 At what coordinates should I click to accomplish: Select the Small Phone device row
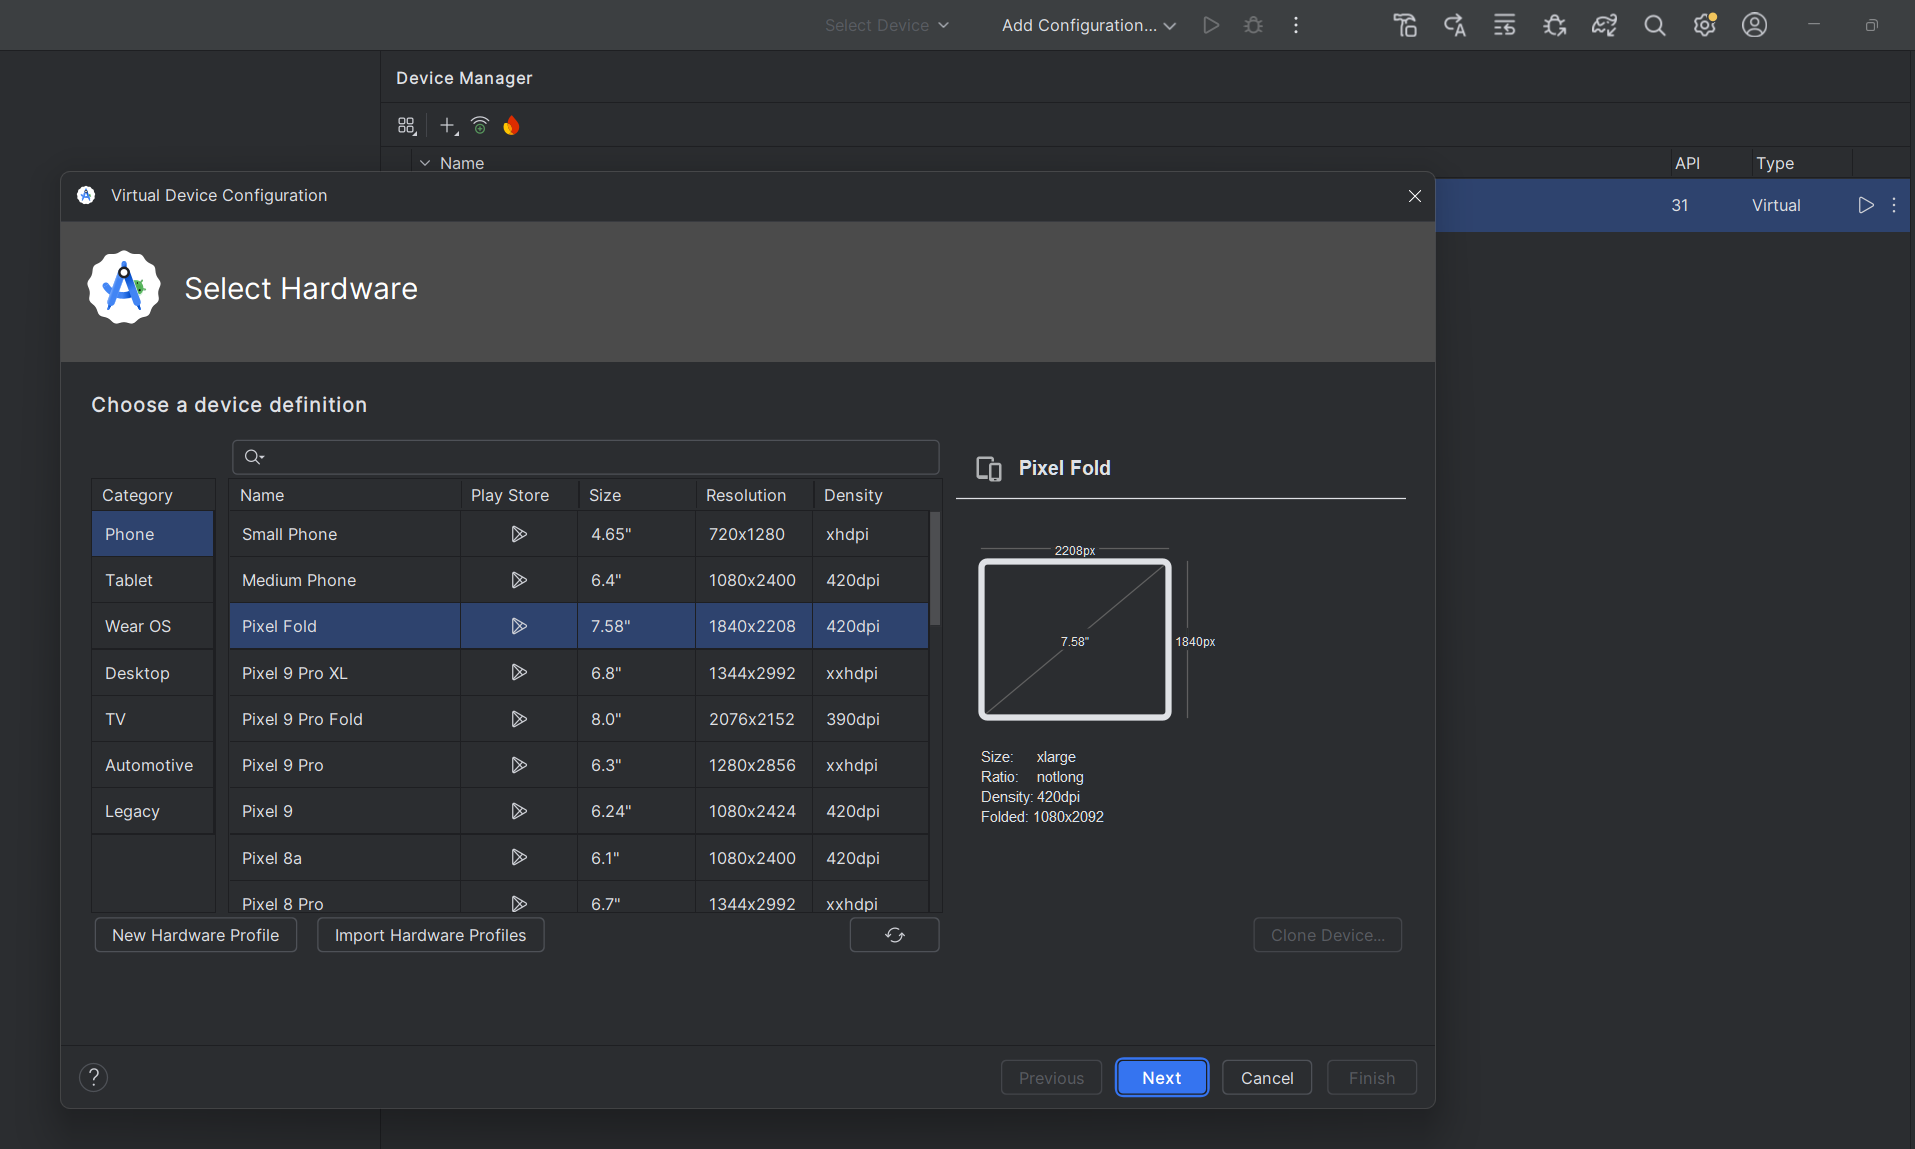pos(579,534)
